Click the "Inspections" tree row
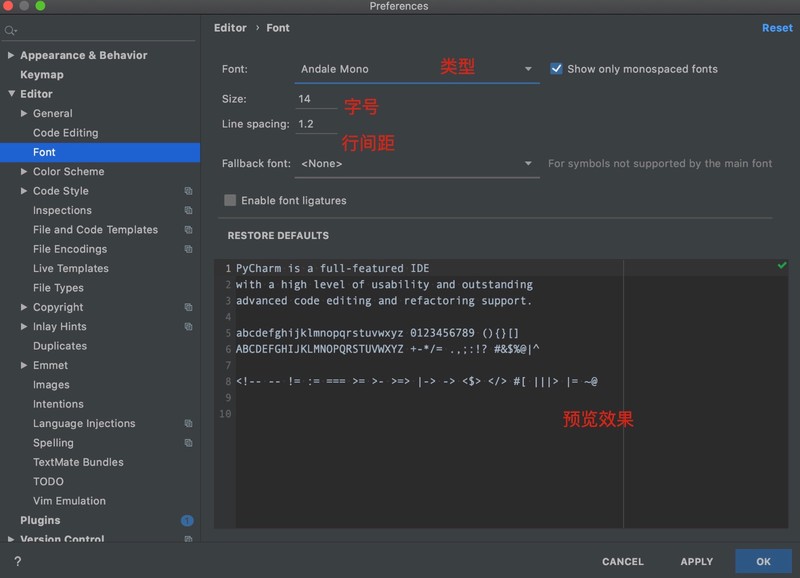 click(x=100, y=210)
